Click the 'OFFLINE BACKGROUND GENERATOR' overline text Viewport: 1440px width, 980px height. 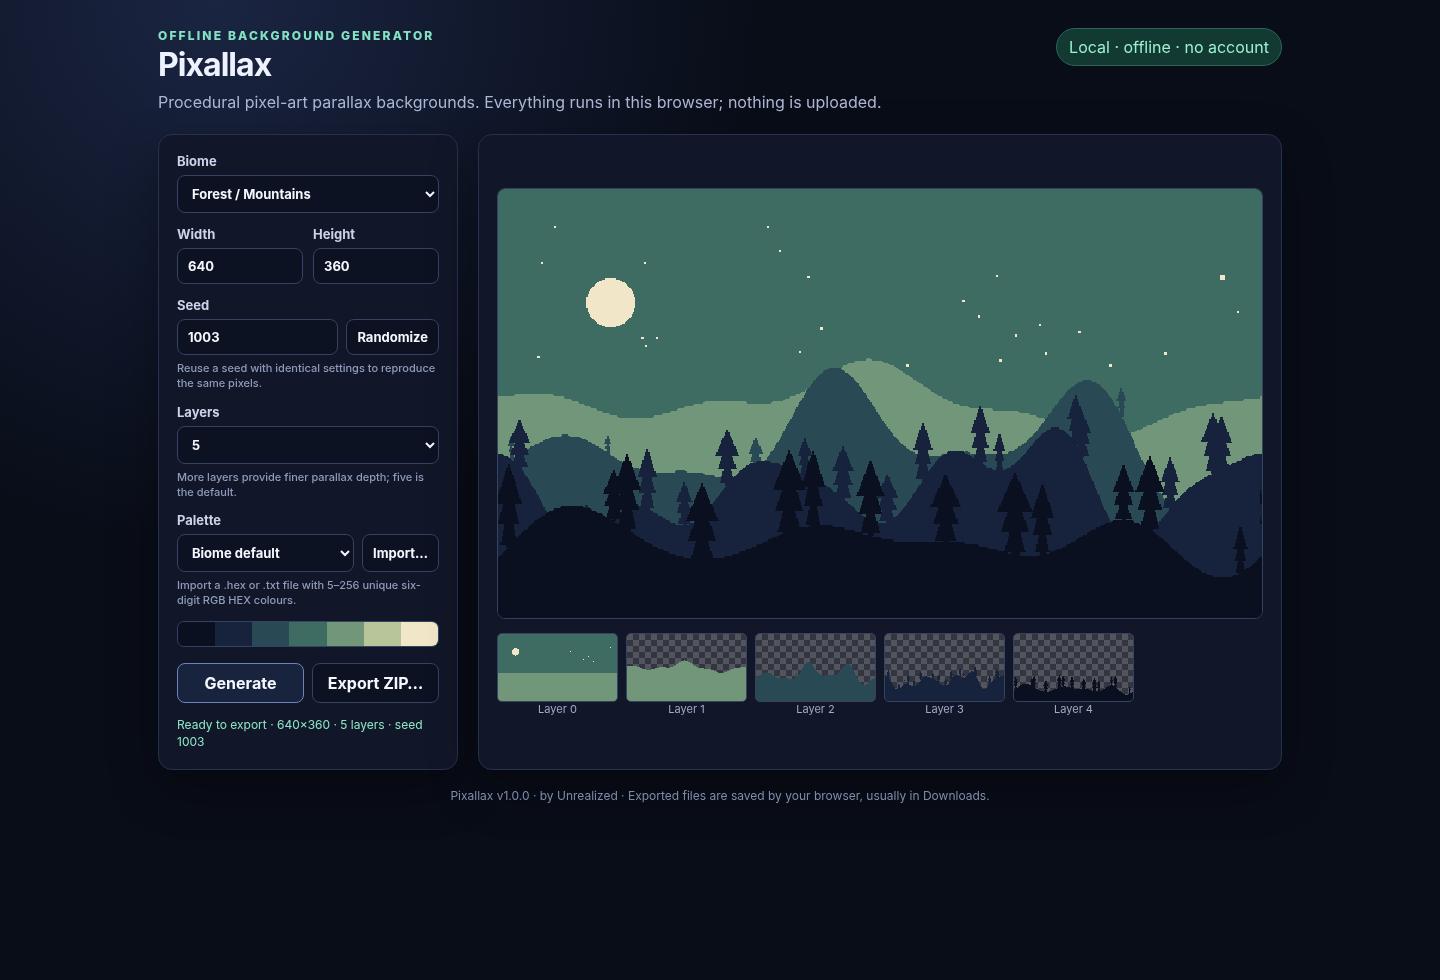click(296, 35)
